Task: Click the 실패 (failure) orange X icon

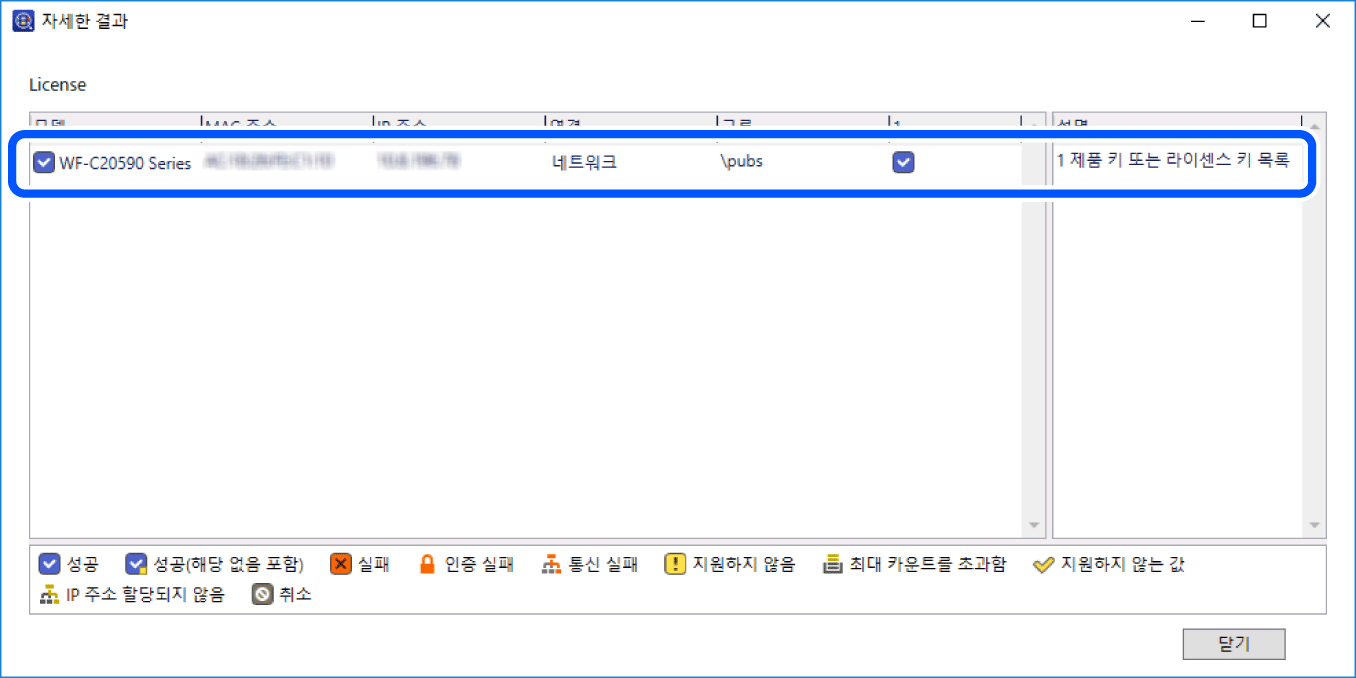Action: point(341,564)
